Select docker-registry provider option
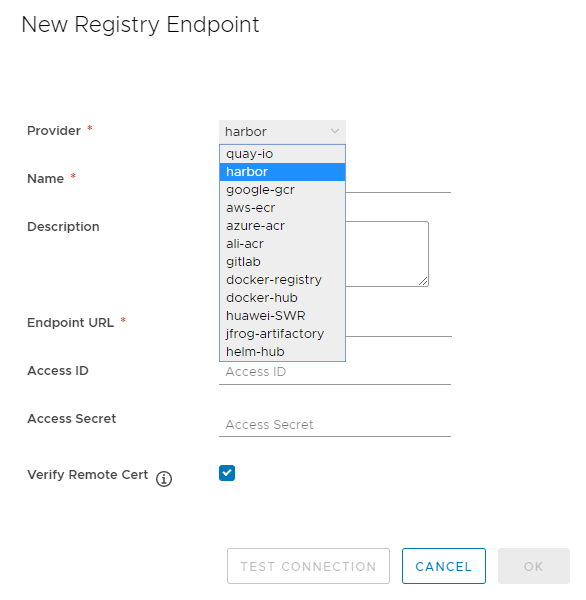 point(282,280)
